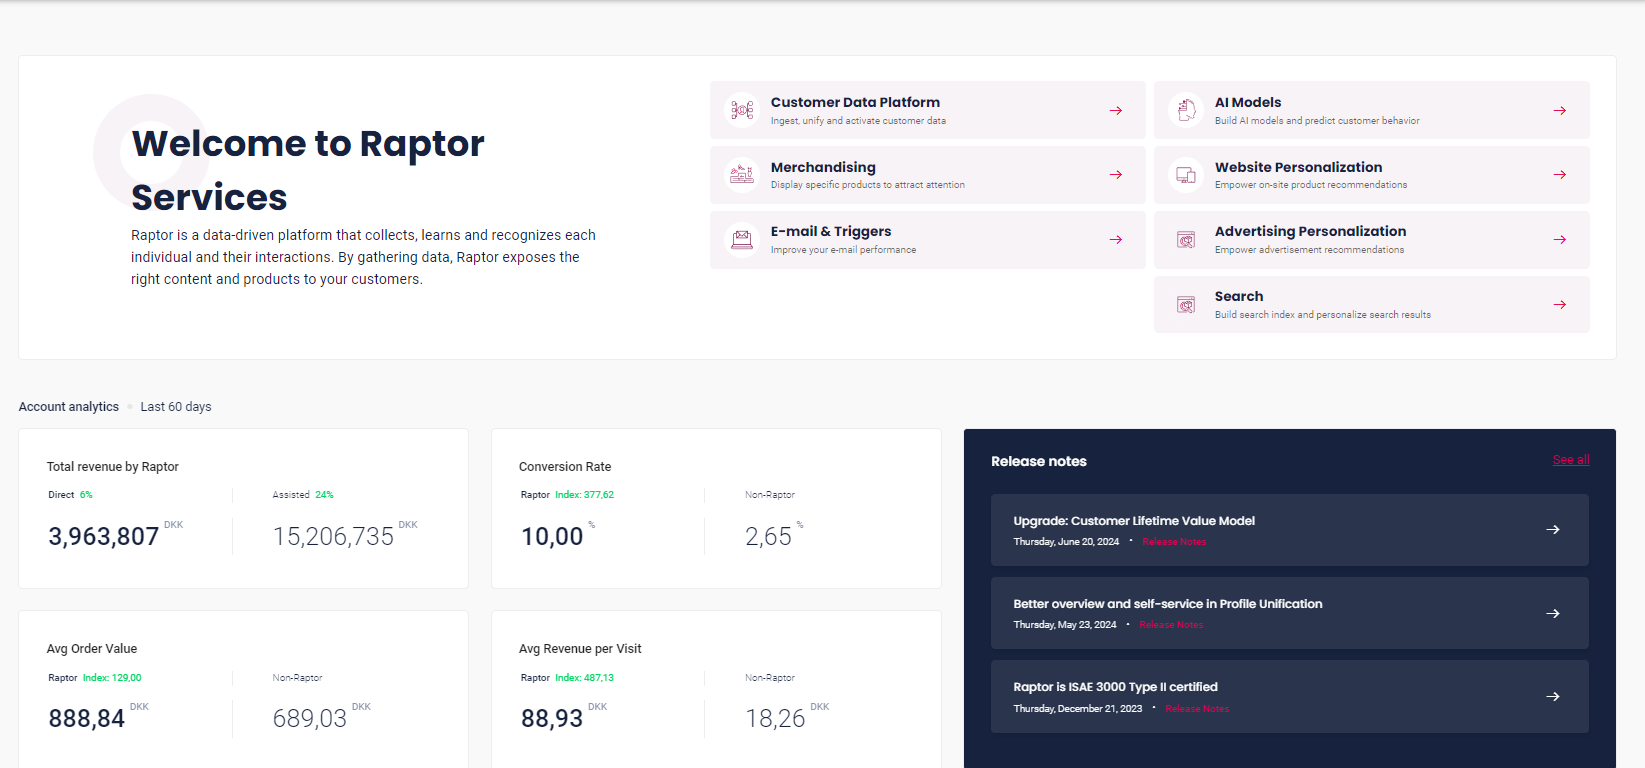The height and width of the screenshot is (768, 1645).
Task: Click the arrow on AI Models card
Action: click(1560, 110)
